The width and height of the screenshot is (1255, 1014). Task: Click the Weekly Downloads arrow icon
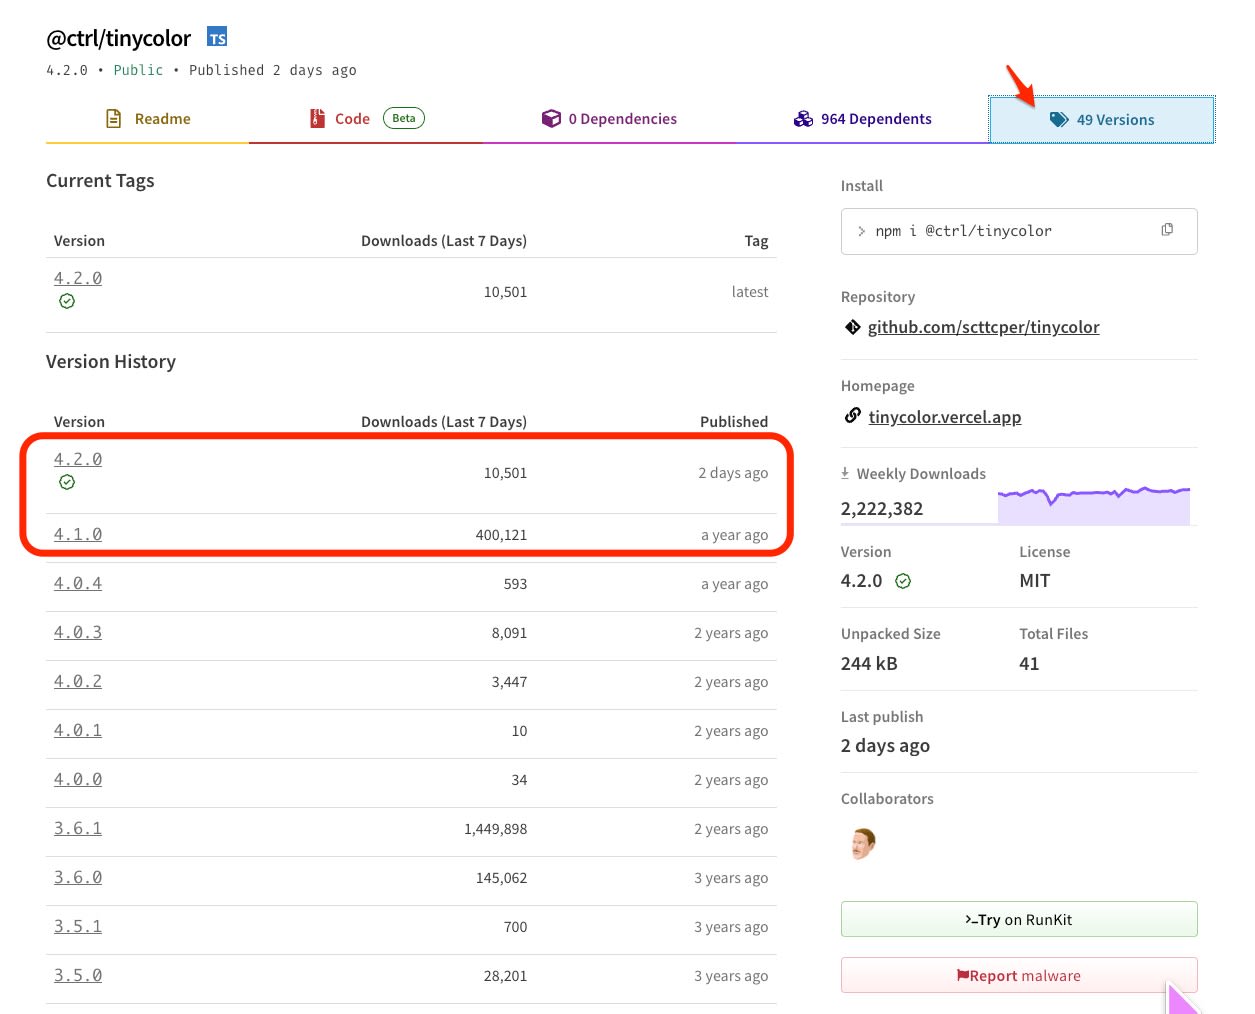845,473
